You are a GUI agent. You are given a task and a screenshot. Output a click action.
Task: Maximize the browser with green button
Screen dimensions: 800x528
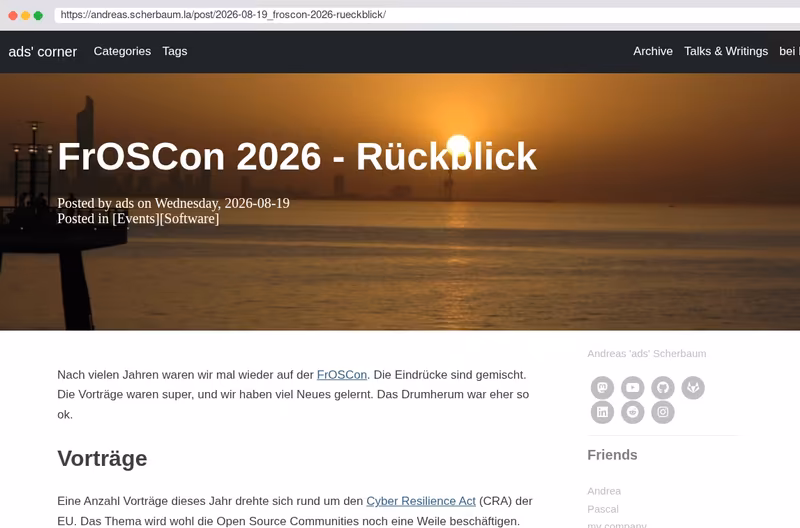click(x=38, y=15)
